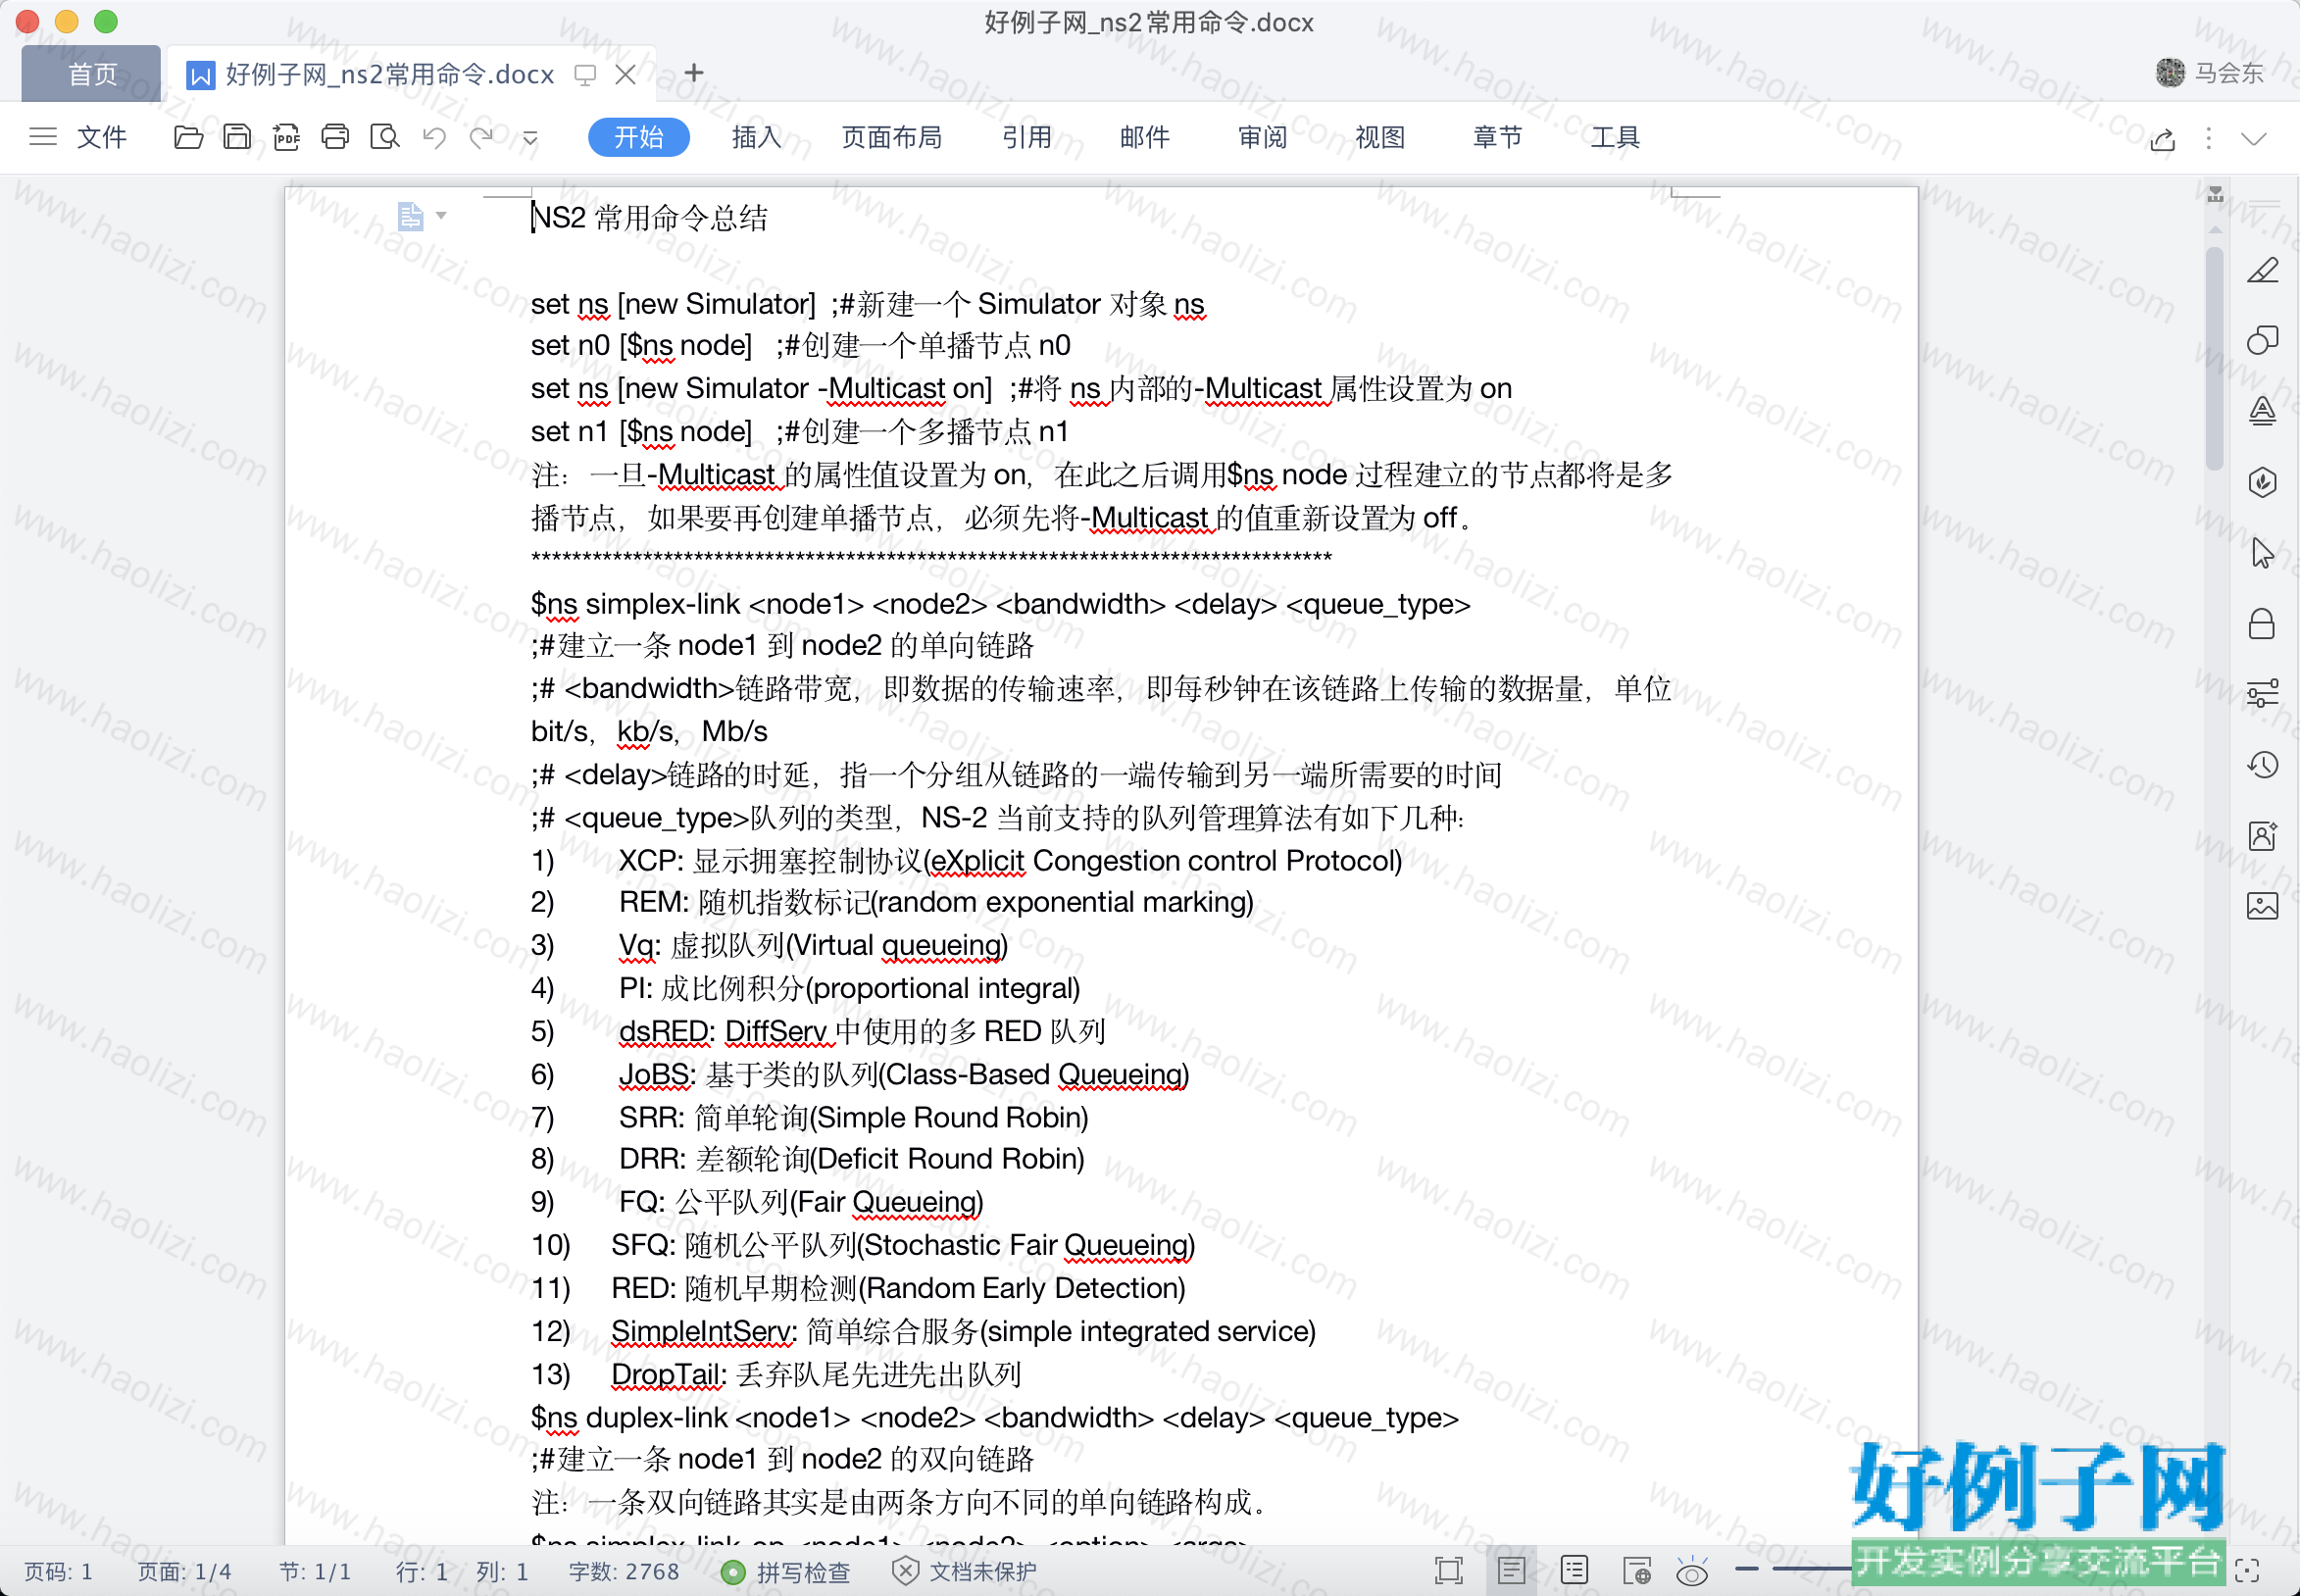The image size is (2300, 1596).
Task: Open the styles icon in right sidebar
Action: click(x=2263, y=411)
